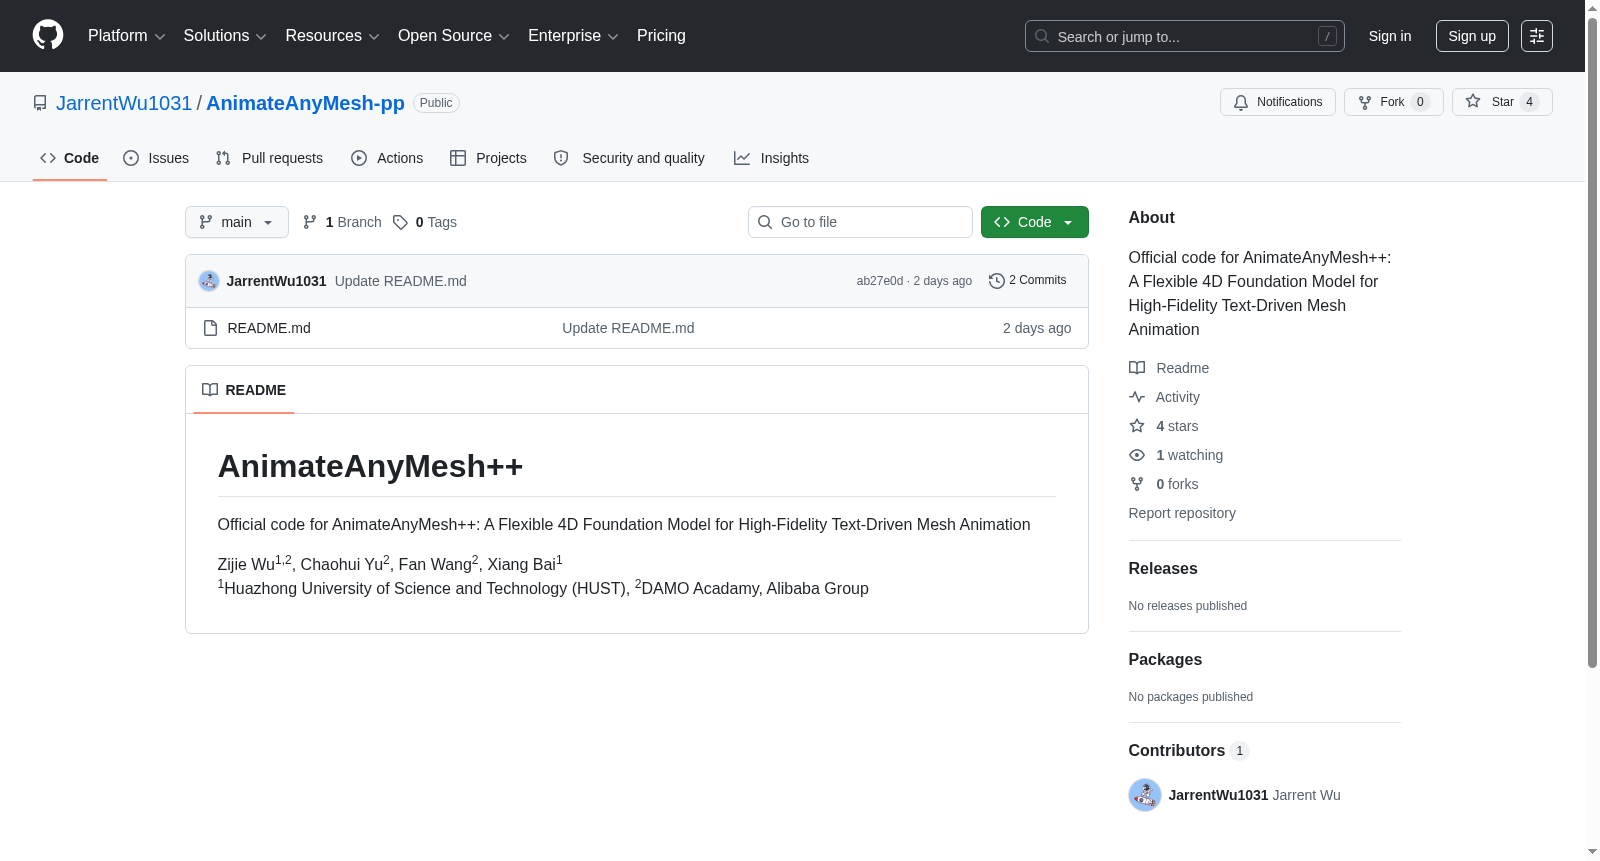Select the README tab above the readme
The image size is (1600, 861).
pyautogui.click(x=244, y=390)
